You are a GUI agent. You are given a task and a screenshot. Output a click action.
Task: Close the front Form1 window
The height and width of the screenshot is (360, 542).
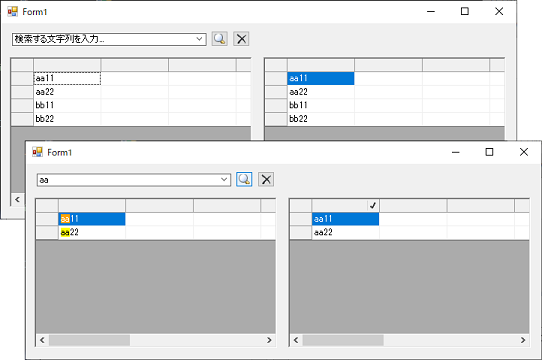[x=524, y=152]
